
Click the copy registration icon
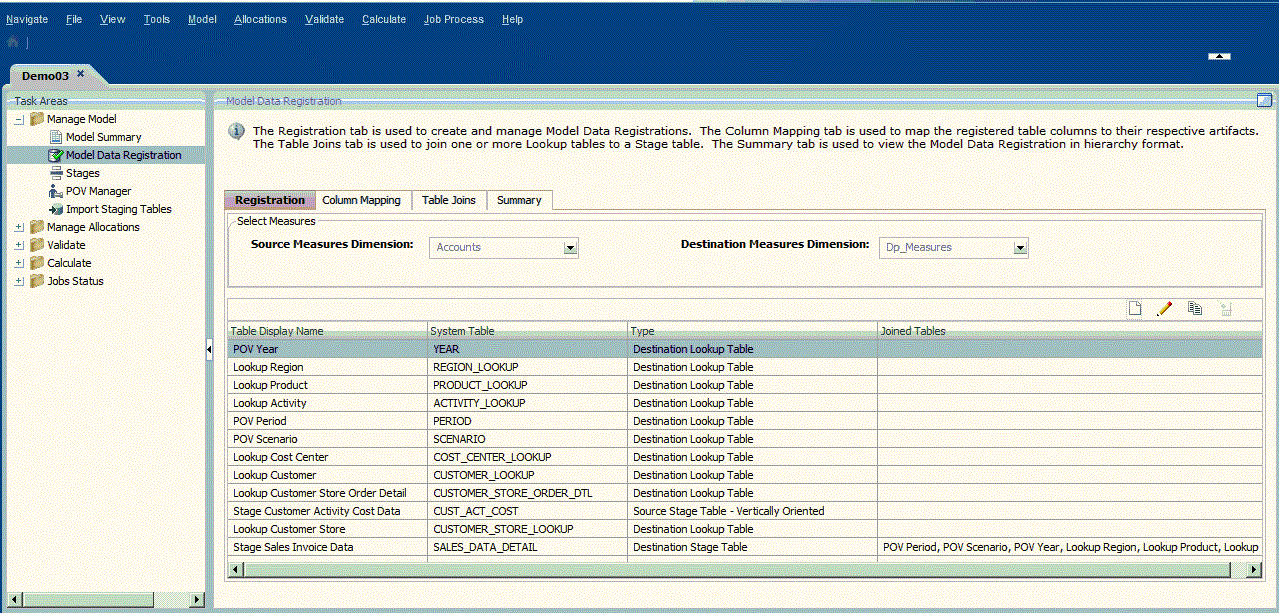pyautogui.click(x=1194, y=309)
